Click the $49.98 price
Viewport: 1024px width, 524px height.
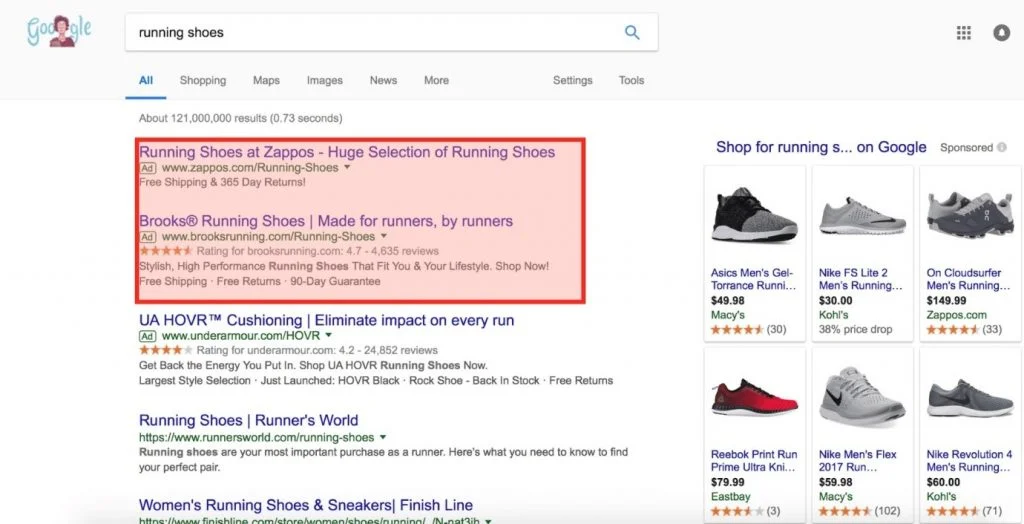(x=728, y=301)
